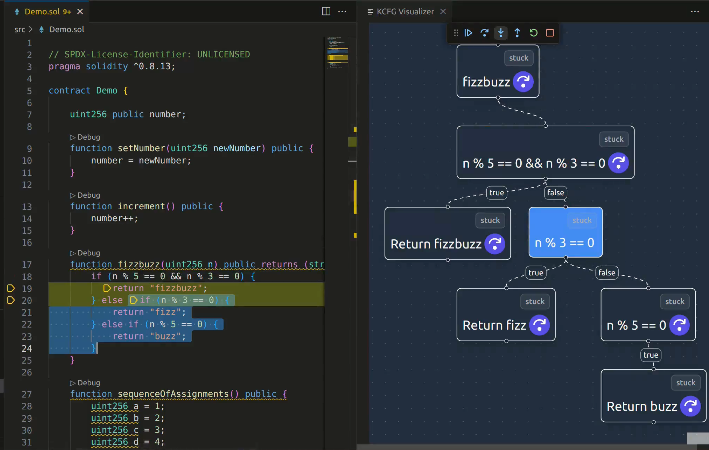The width and height of the screenshot is (709, 450).
Task: Click the split editor icon
Action: click(326, 11)
